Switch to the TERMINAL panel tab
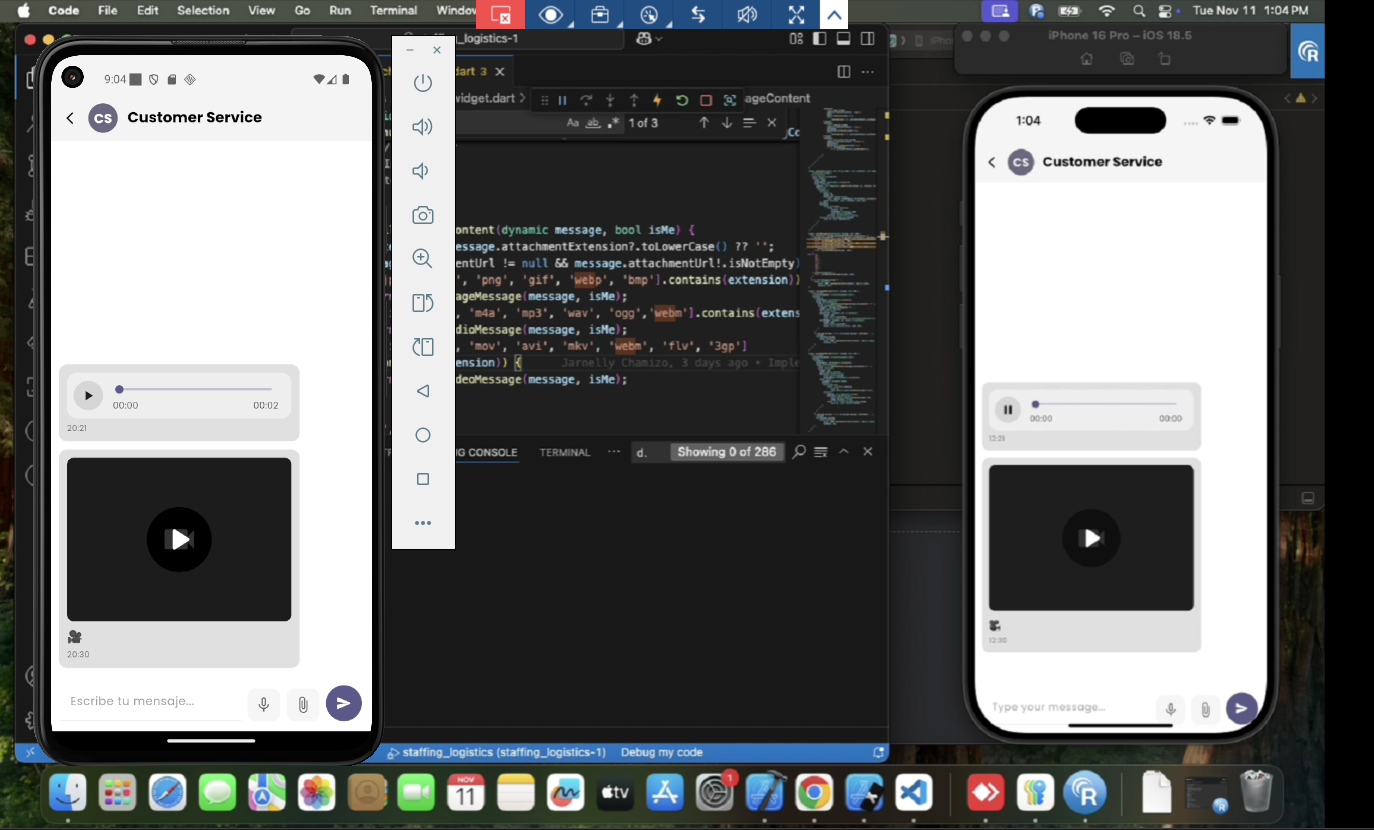Screen dimensions: 1374x830 [565, 452]
